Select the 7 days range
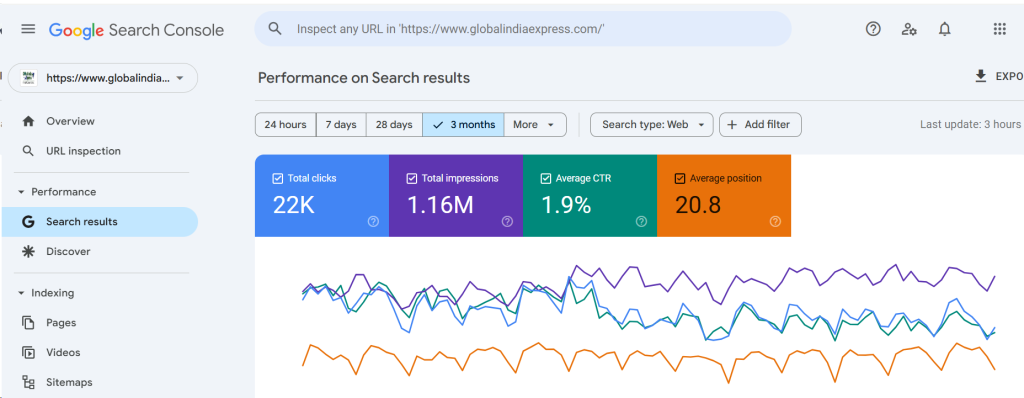 click(341, 124)
